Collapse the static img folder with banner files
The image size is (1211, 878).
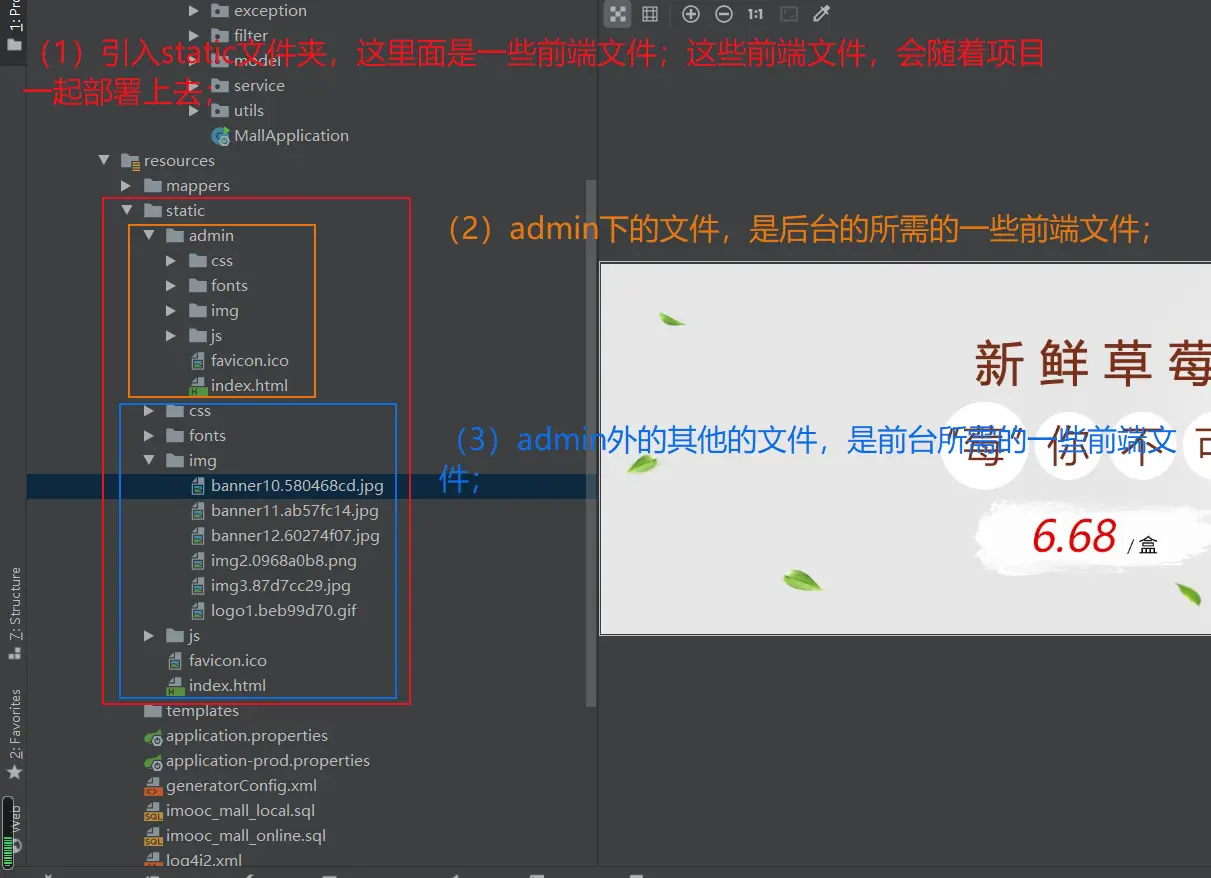[148, 461]
